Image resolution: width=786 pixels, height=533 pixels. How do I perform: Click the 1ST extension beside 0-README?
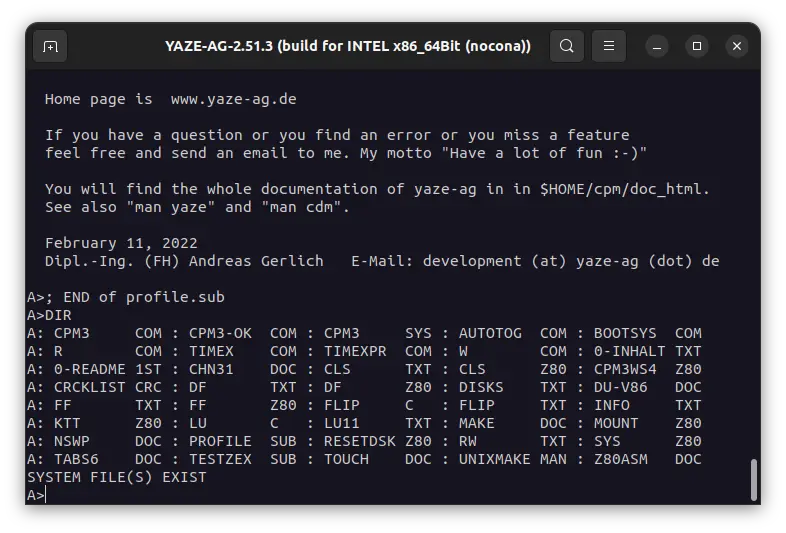(x=148, y=370)
